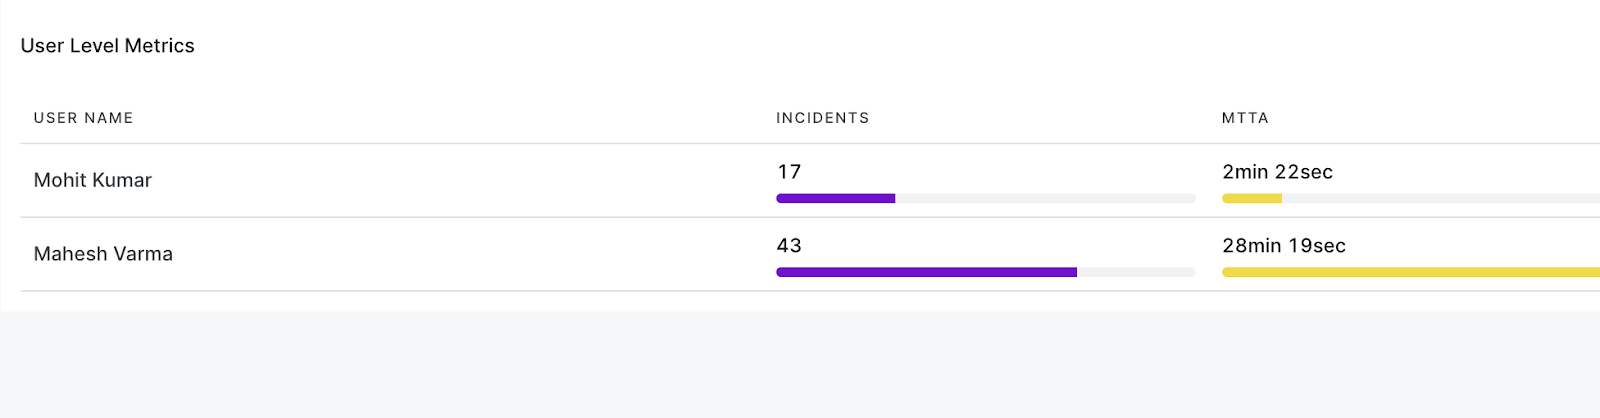Image resolution: width=1600 pixels, height=418 pixels.
Task: Open Mohit Kumar's user name
Action: click(93, 180)
